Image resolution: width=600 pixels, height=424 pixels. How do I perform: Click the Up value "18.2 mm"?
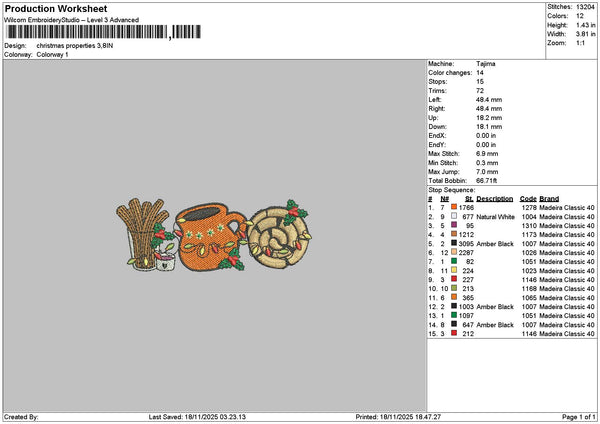[489, 118]
